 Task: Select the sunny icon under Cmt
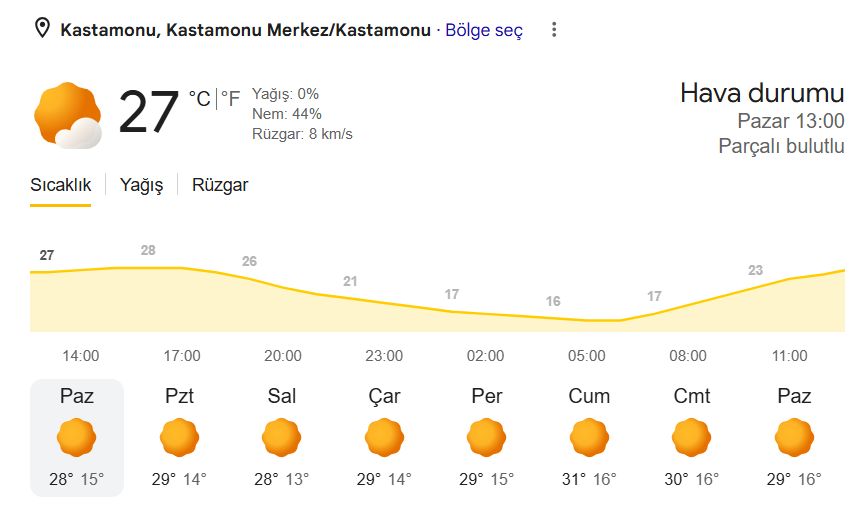pos(692,438)
